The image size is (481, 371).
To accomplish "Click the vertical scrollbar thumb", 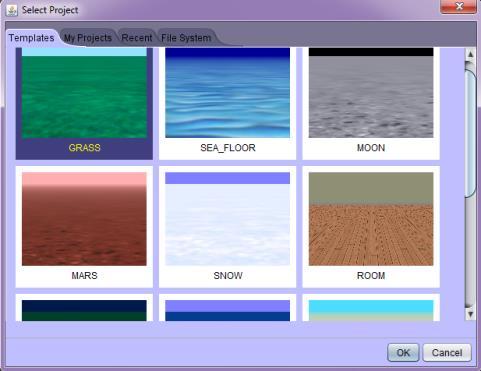I will click(x=470, y=133).
